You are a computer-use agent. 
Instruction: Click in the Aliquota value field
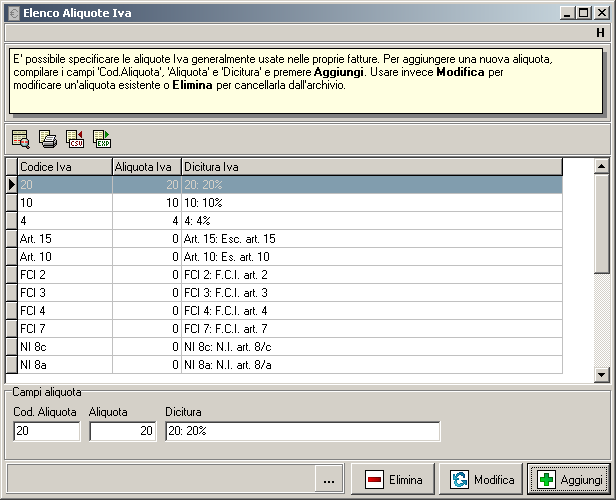click(123, 431)
